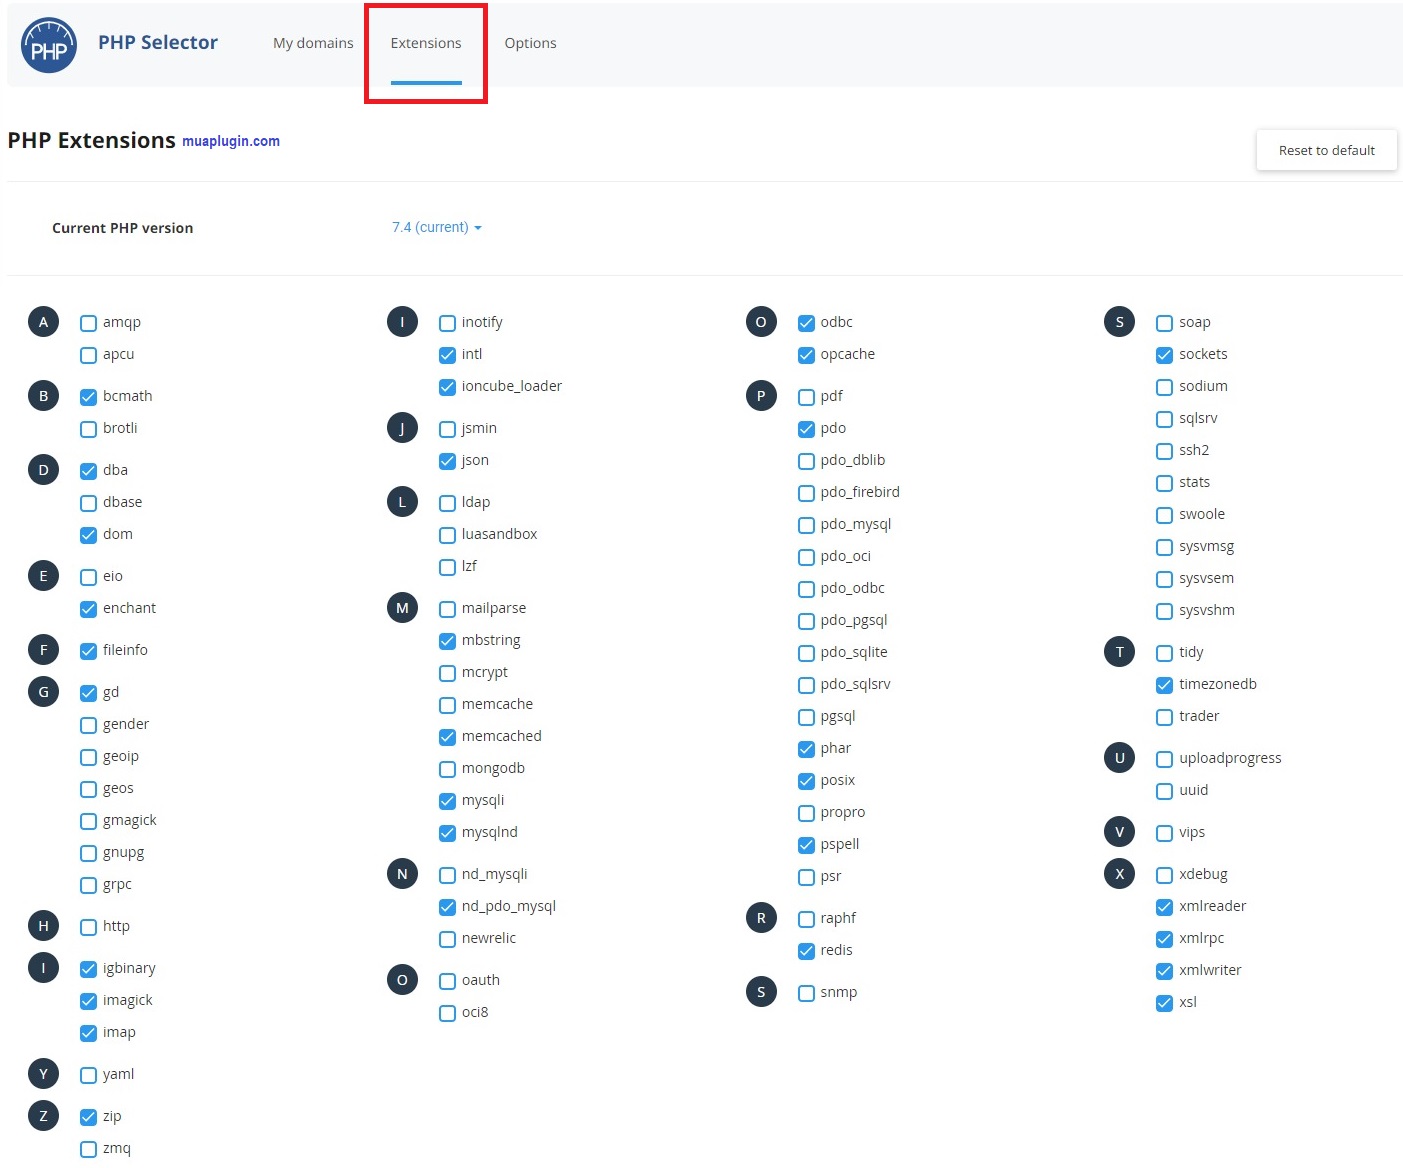Check the pdo_mysql extension box
Image resolution: width=1403 pixels, height=1168 pixels.
tap(806, 525)
